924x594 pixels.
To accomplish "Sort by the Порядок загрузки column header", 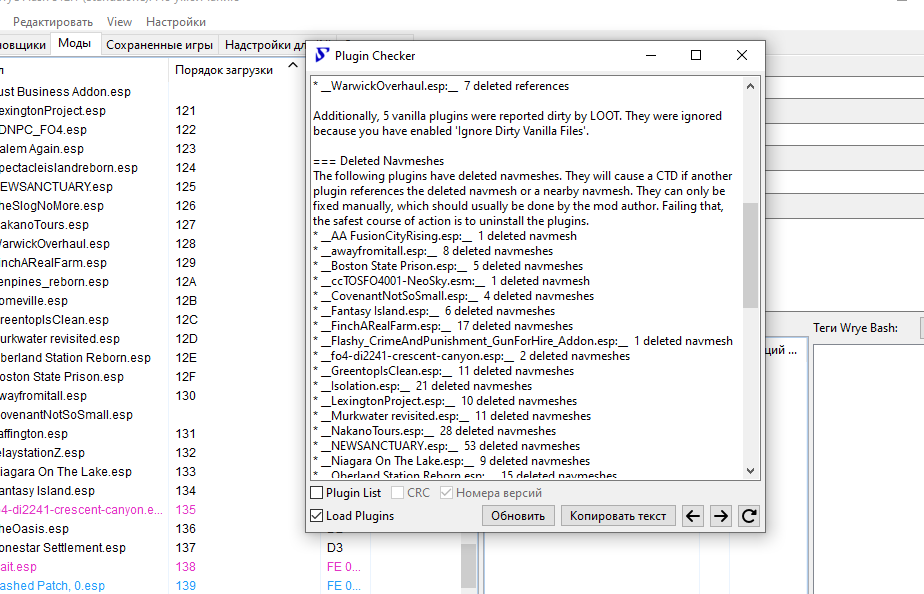I will click(224, 70).
